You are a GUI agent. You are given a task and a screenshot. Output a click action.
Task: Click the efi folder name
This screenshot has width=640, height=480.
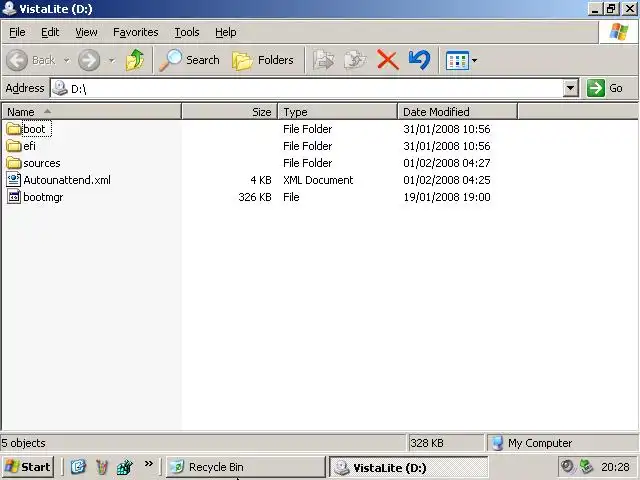pos(29,146)
